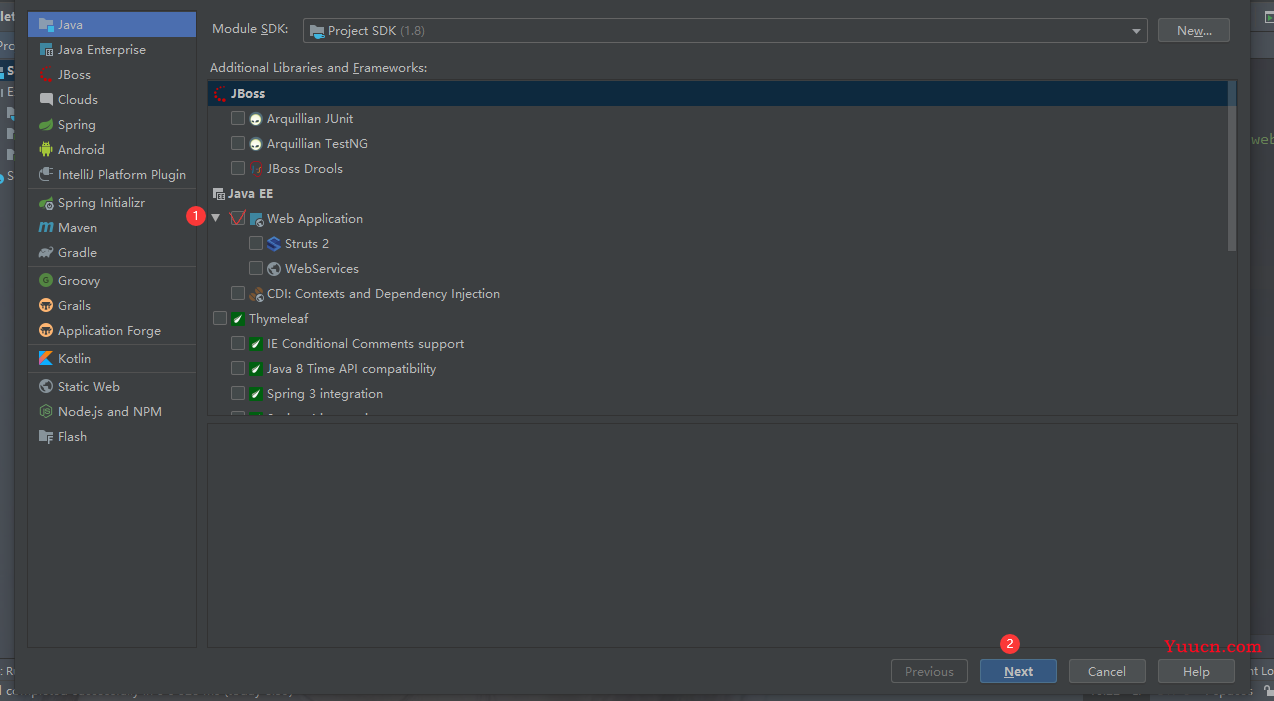This screenshot has width=1274, height=701.
Task: Enable Java 8 Time API compatibility checkbox
Action: 238,368
